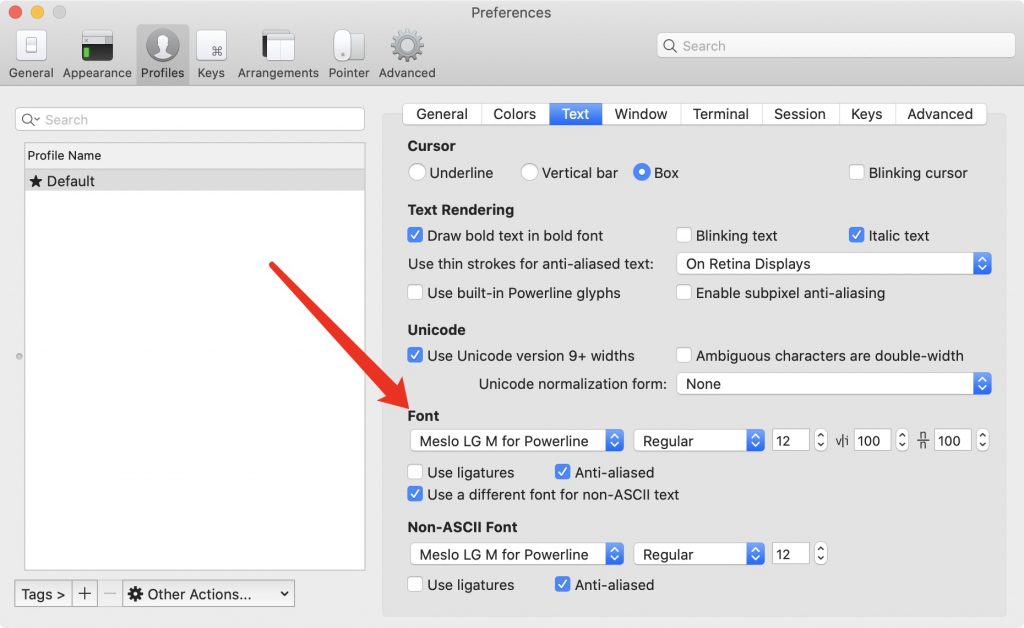Click the magnifier in profile search
Image resolution: width=1024 pixels, height=628 pixels.
pyautogui.click(x=30, y=119)
